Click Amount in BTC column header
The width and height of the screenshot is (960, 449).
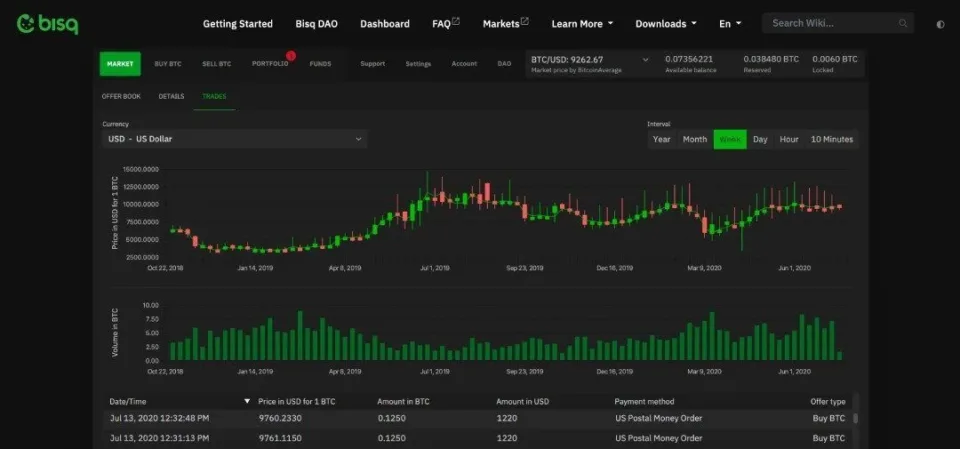tap(403, 402)
